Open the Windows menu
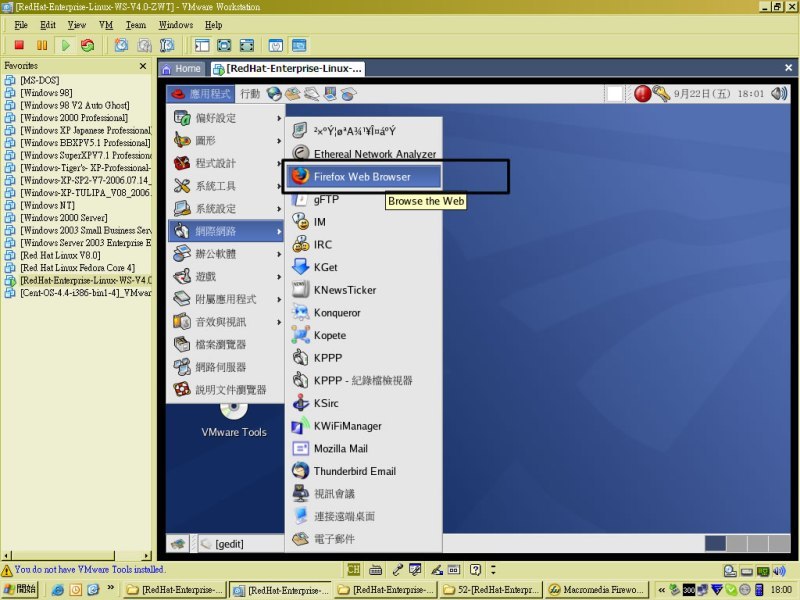 click(176, 25)
